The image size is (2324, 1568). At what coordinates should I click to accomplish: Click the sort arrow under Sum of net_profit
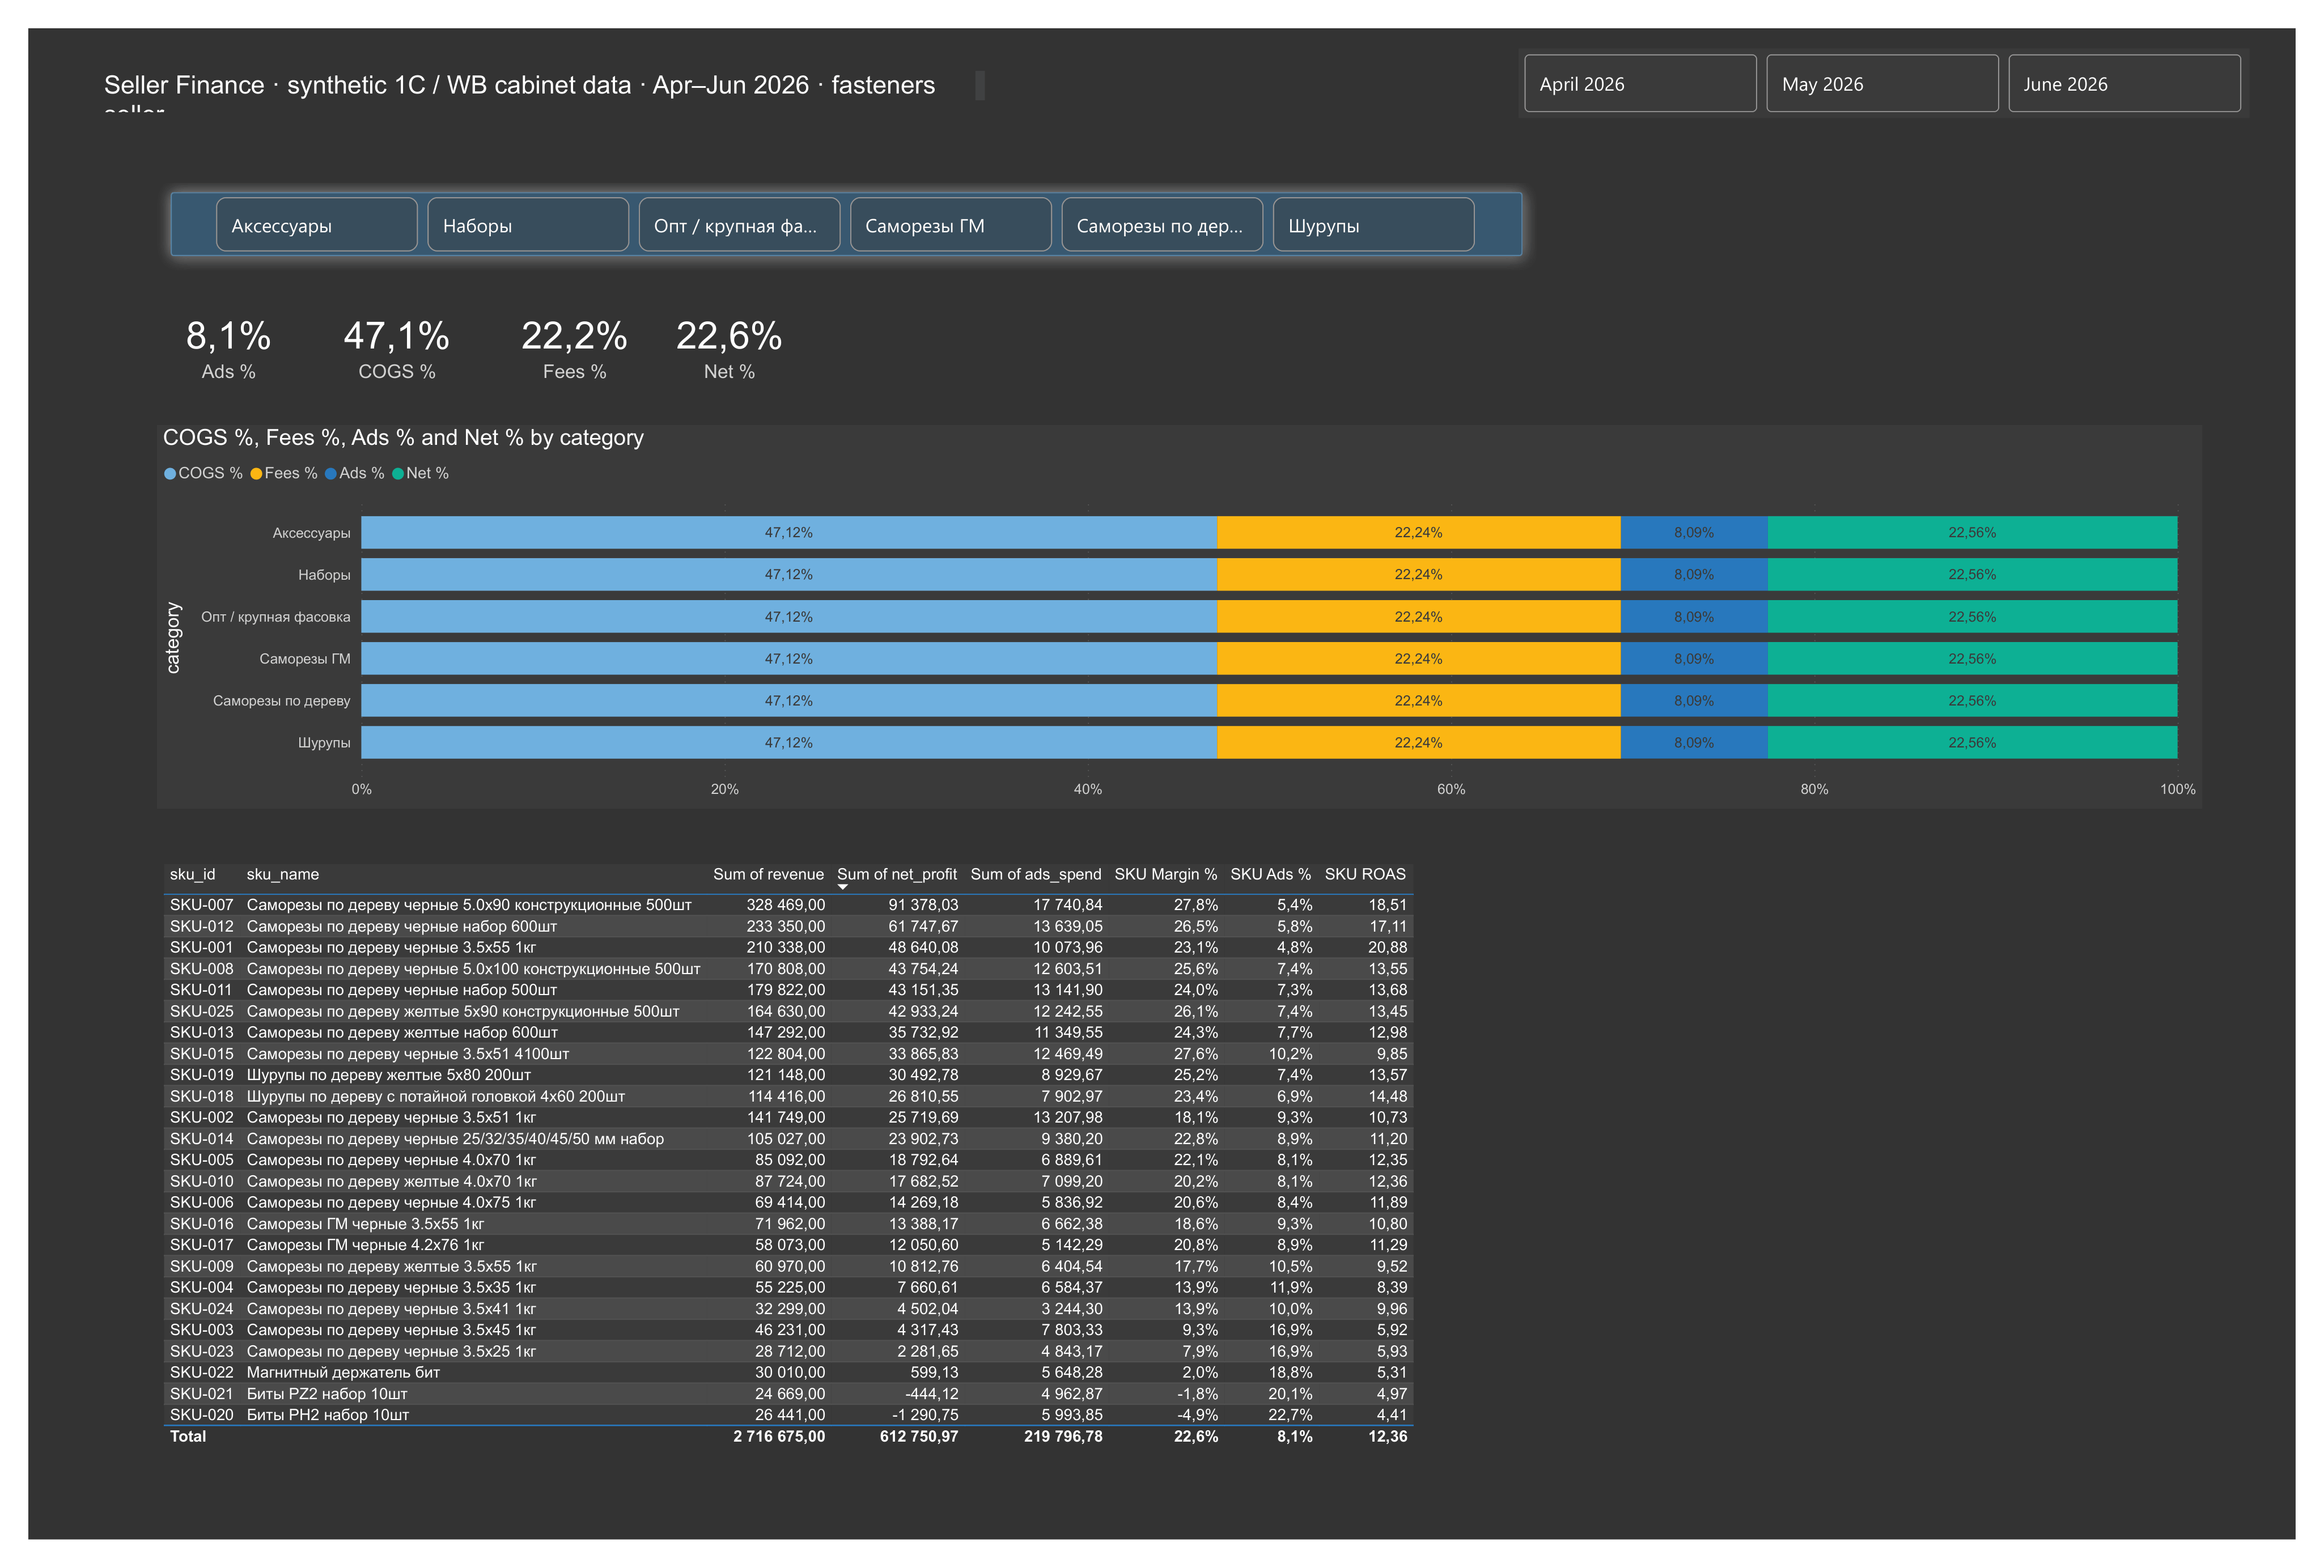pyautogui.click(x=843, y=887)
